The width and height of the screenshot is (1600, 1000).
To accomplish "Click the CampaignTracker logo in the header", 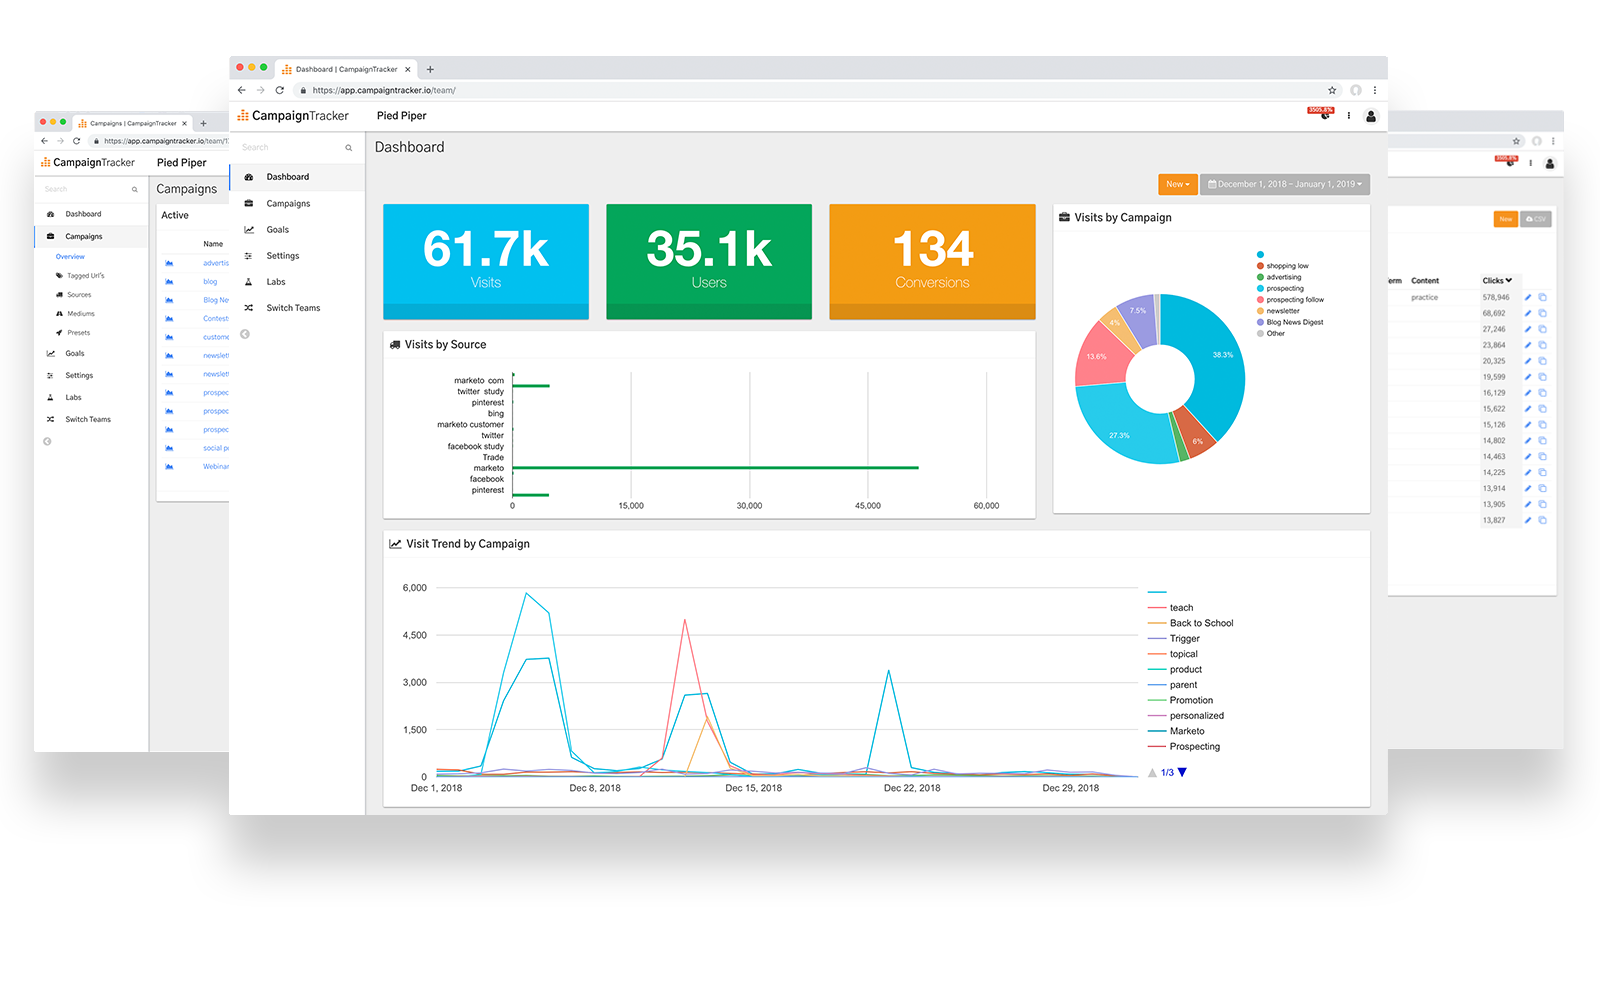I will click(x=293, y=116).
